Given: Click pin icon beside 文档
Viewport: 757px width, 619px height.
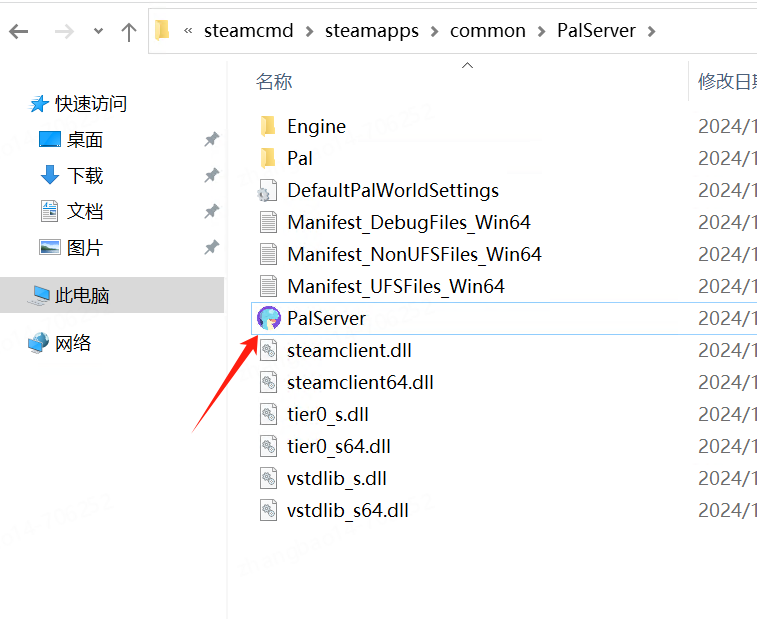Looking at the screenshot, I should (211, 211).
